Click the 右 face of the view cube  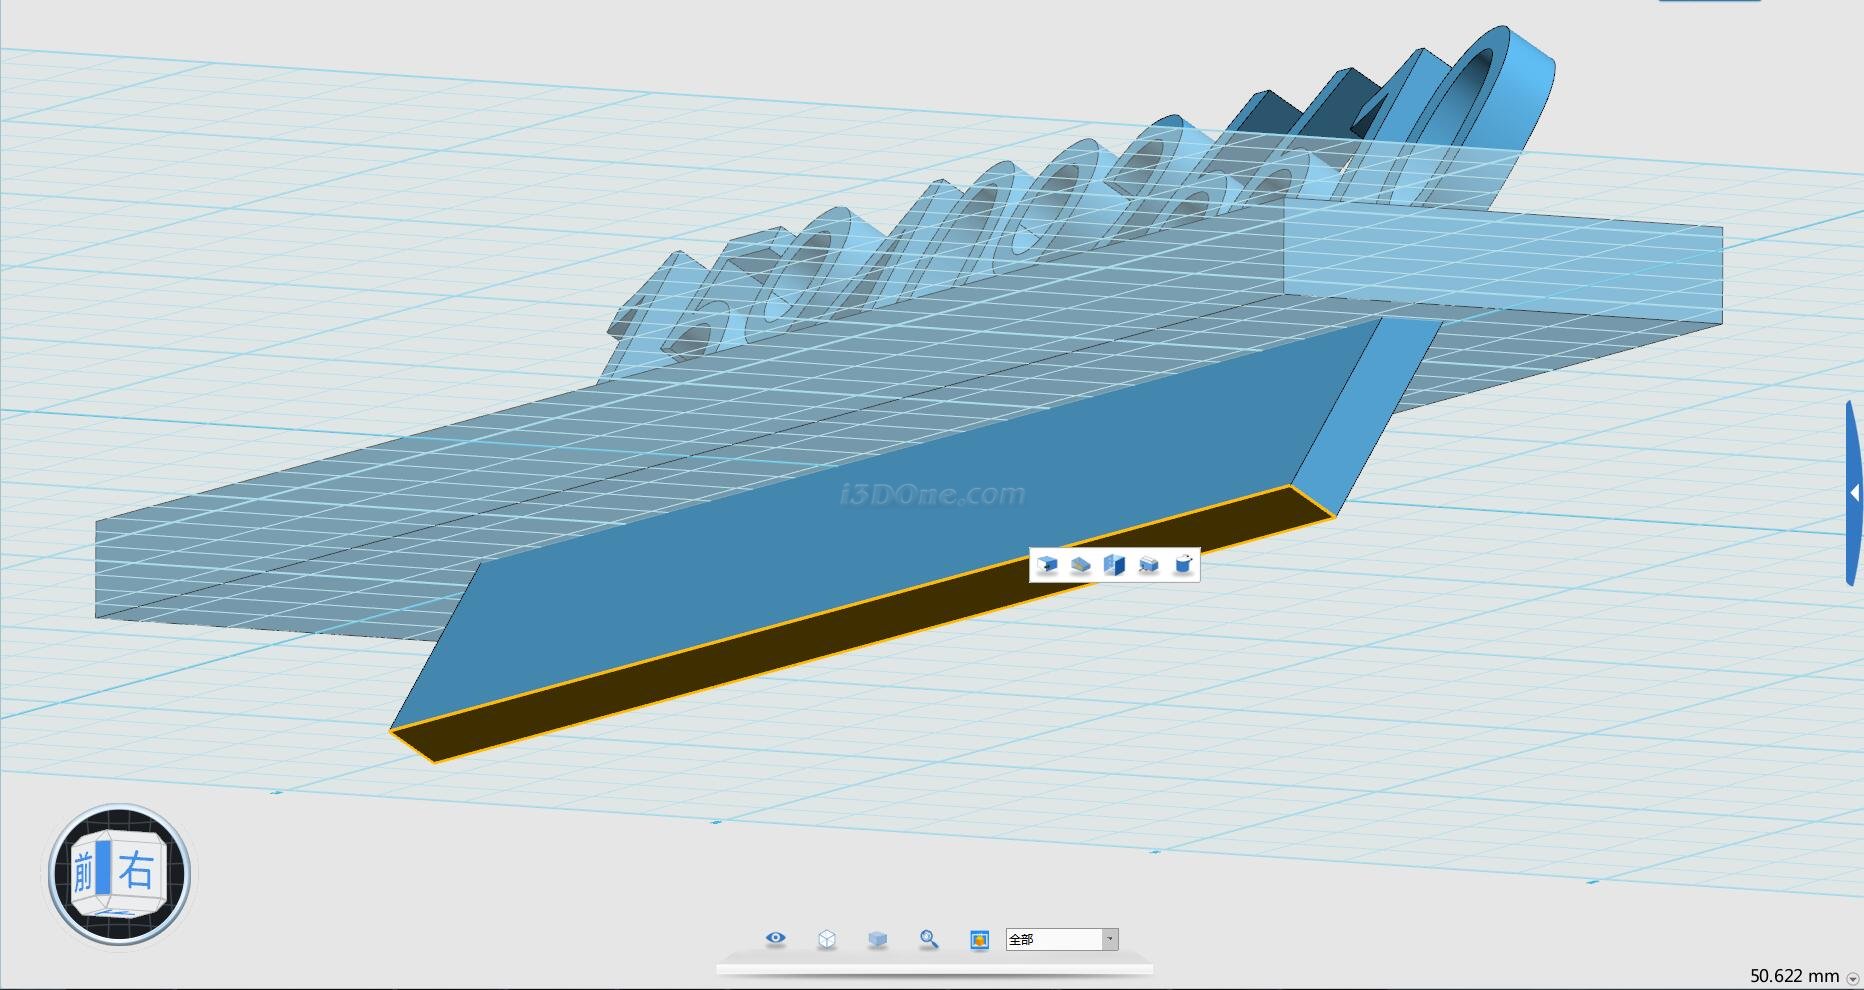(136, 871)
